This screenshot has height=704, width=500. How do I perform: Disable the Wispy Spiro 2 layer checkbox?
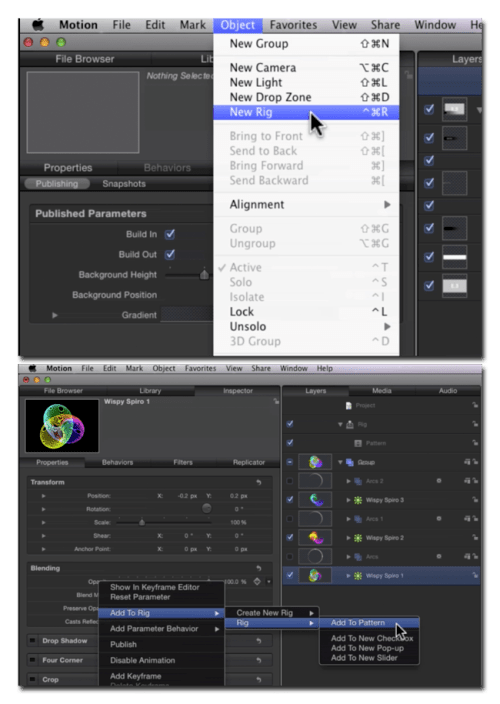pos(290,537)
